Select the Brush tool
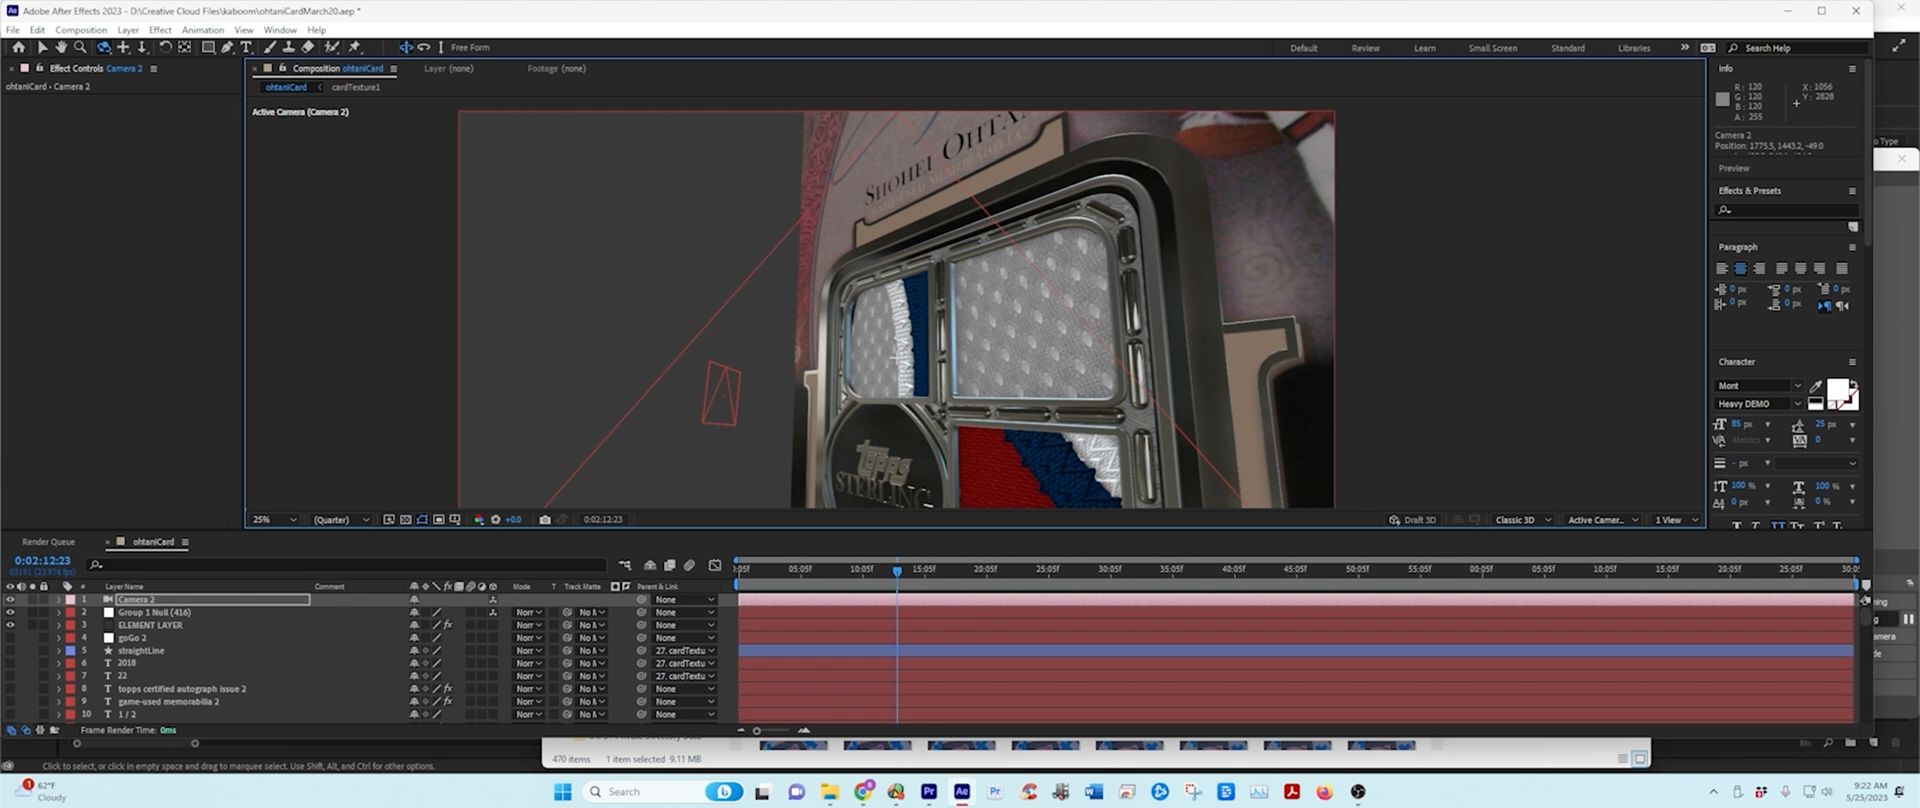1920x808 pixels. pos(270,47)
